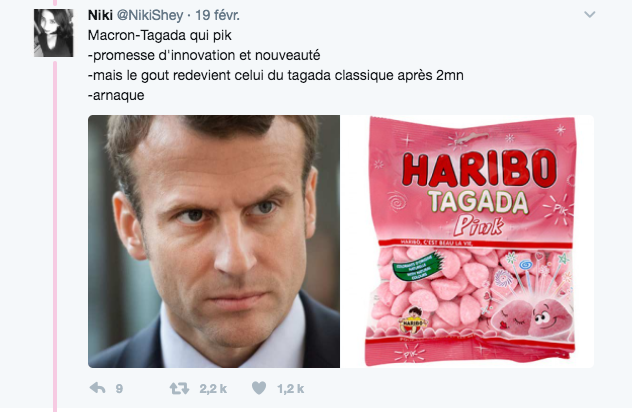Click the tweet line "Macron-Tagada qui pik"

coord(160,35)
